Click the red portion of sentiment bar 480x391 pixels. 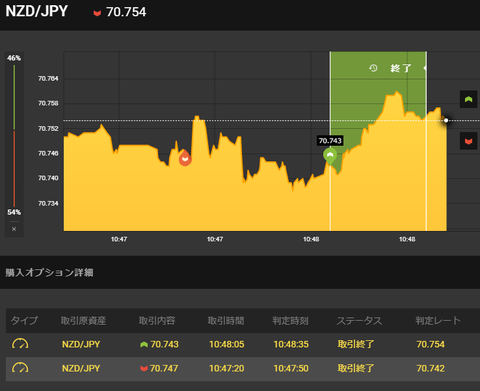click(x=14, y=169)
